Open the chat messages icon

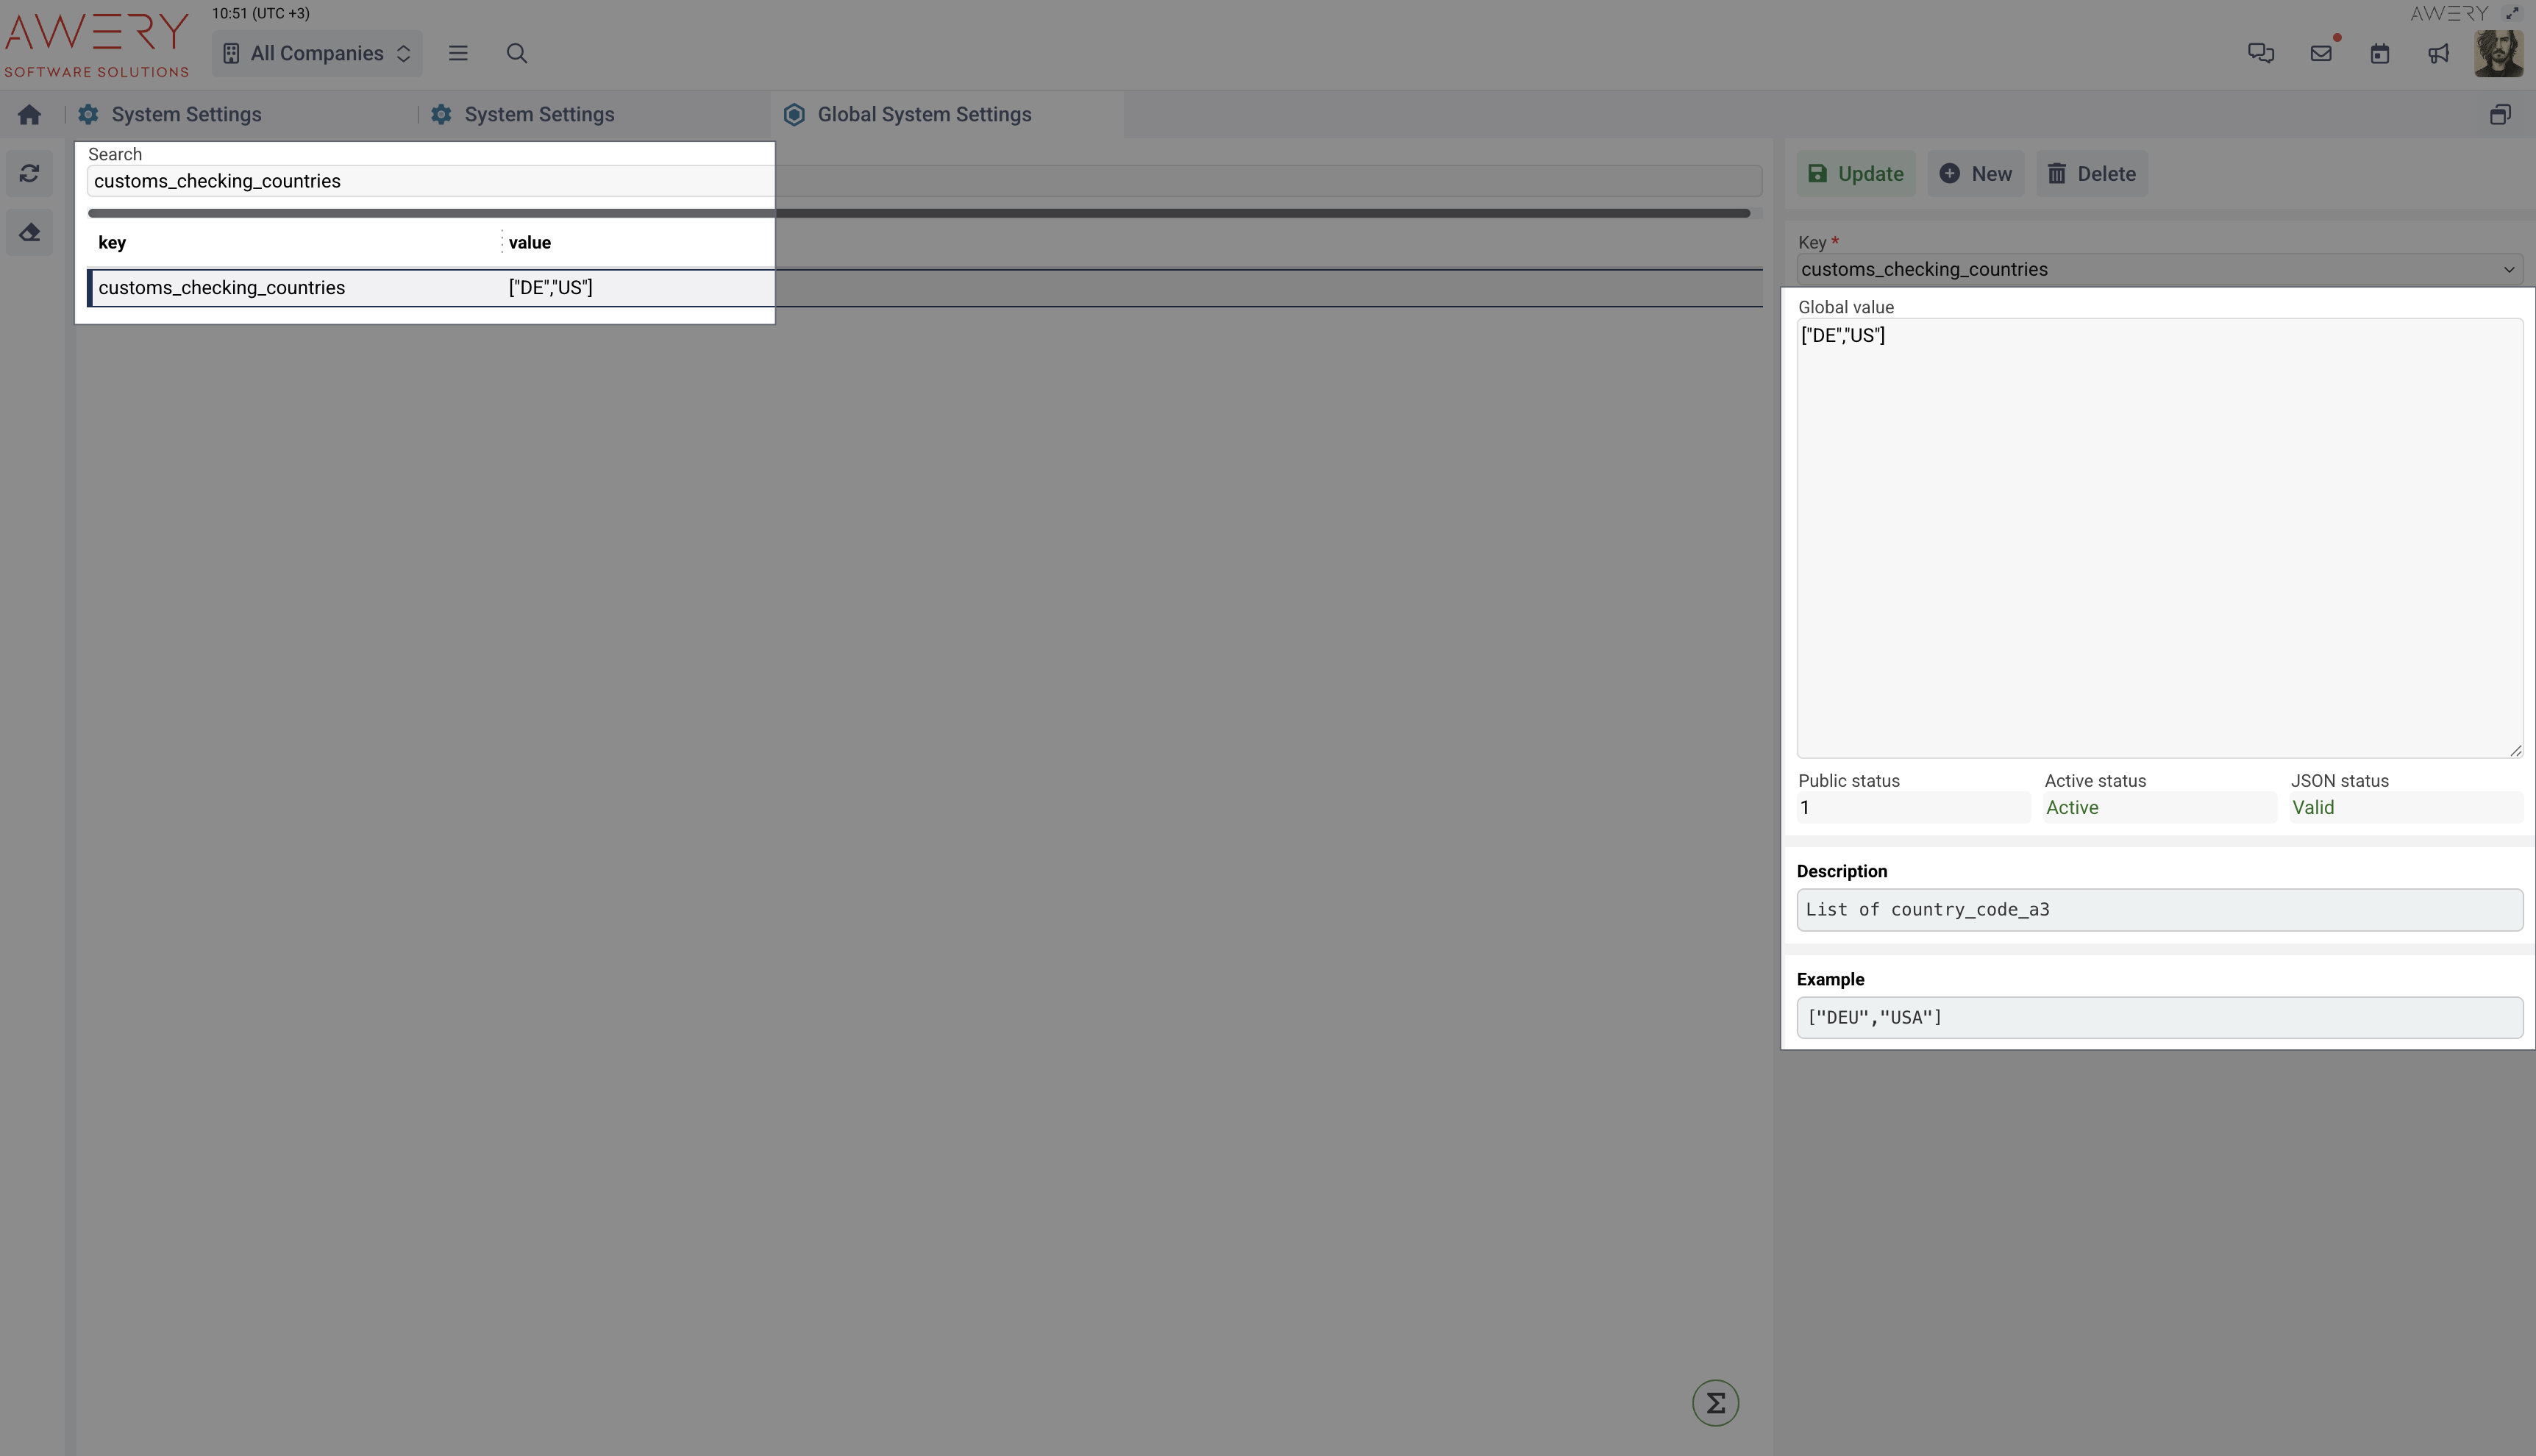coord(2260,54)
